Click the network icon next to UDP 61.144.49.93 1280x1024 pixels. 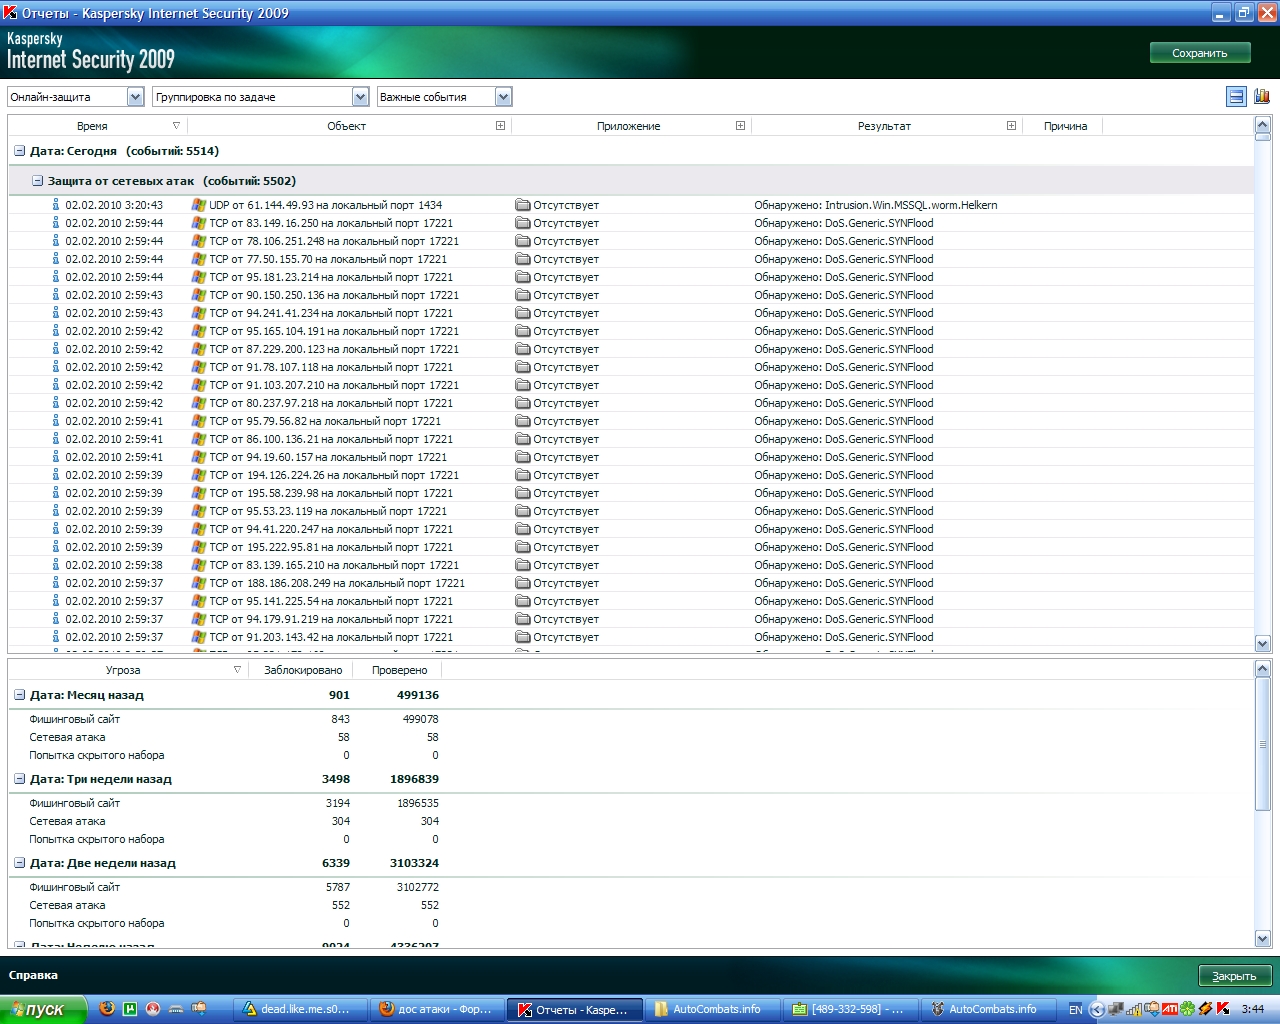(199, 205)
